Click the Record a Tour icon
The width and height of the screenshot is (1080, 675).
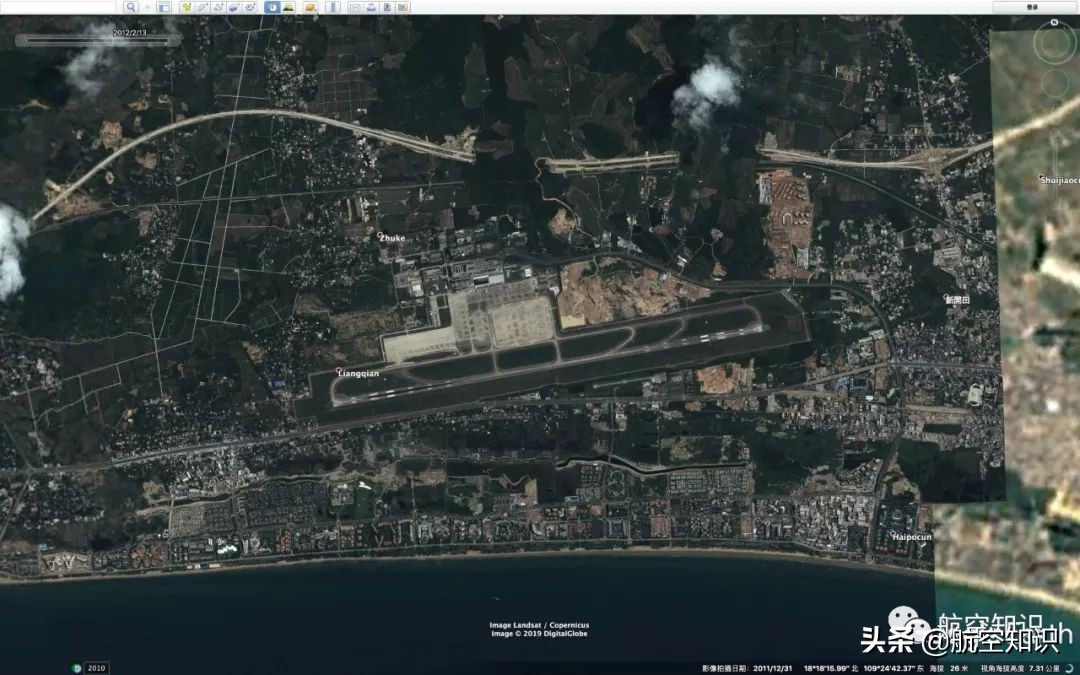[250, 7]
